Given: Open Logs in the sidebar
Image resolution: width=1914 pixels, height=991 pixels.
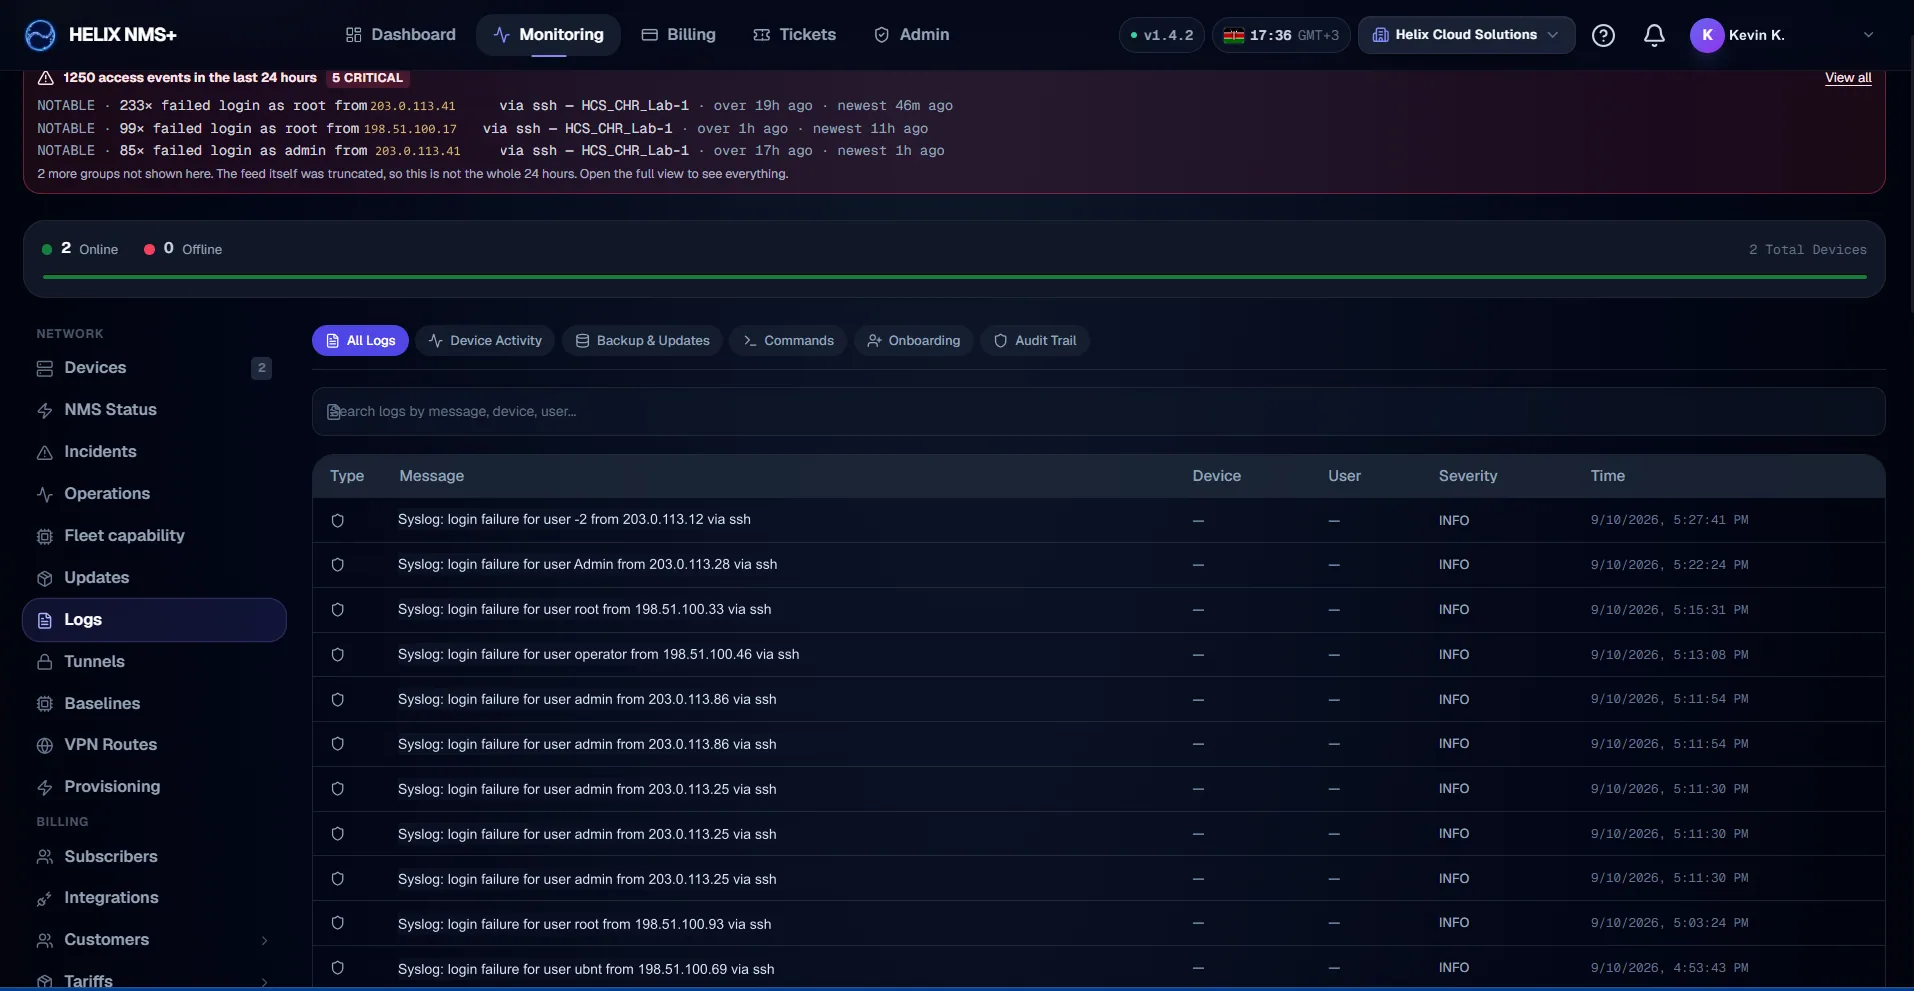Looking at the screenshot, I should point(154,620).
